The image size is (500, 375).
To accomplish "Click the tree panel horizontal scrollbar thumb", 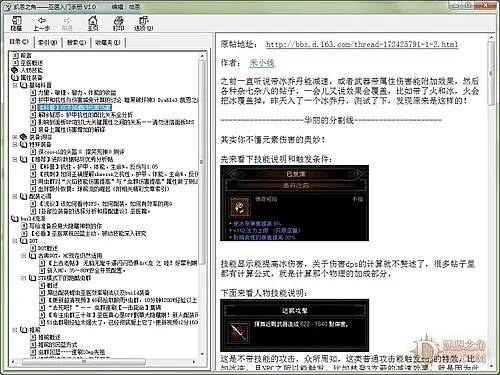I will (x=84, y=361).
